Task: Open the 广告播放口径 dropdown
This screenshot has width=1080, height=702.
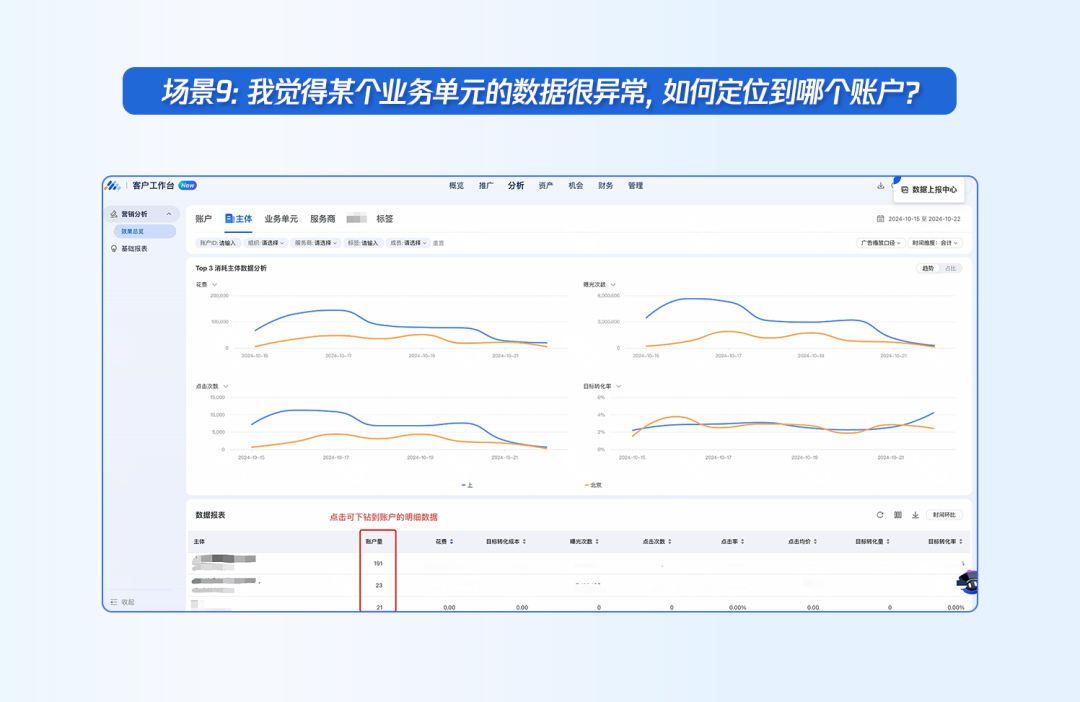Action: point(880,243)
